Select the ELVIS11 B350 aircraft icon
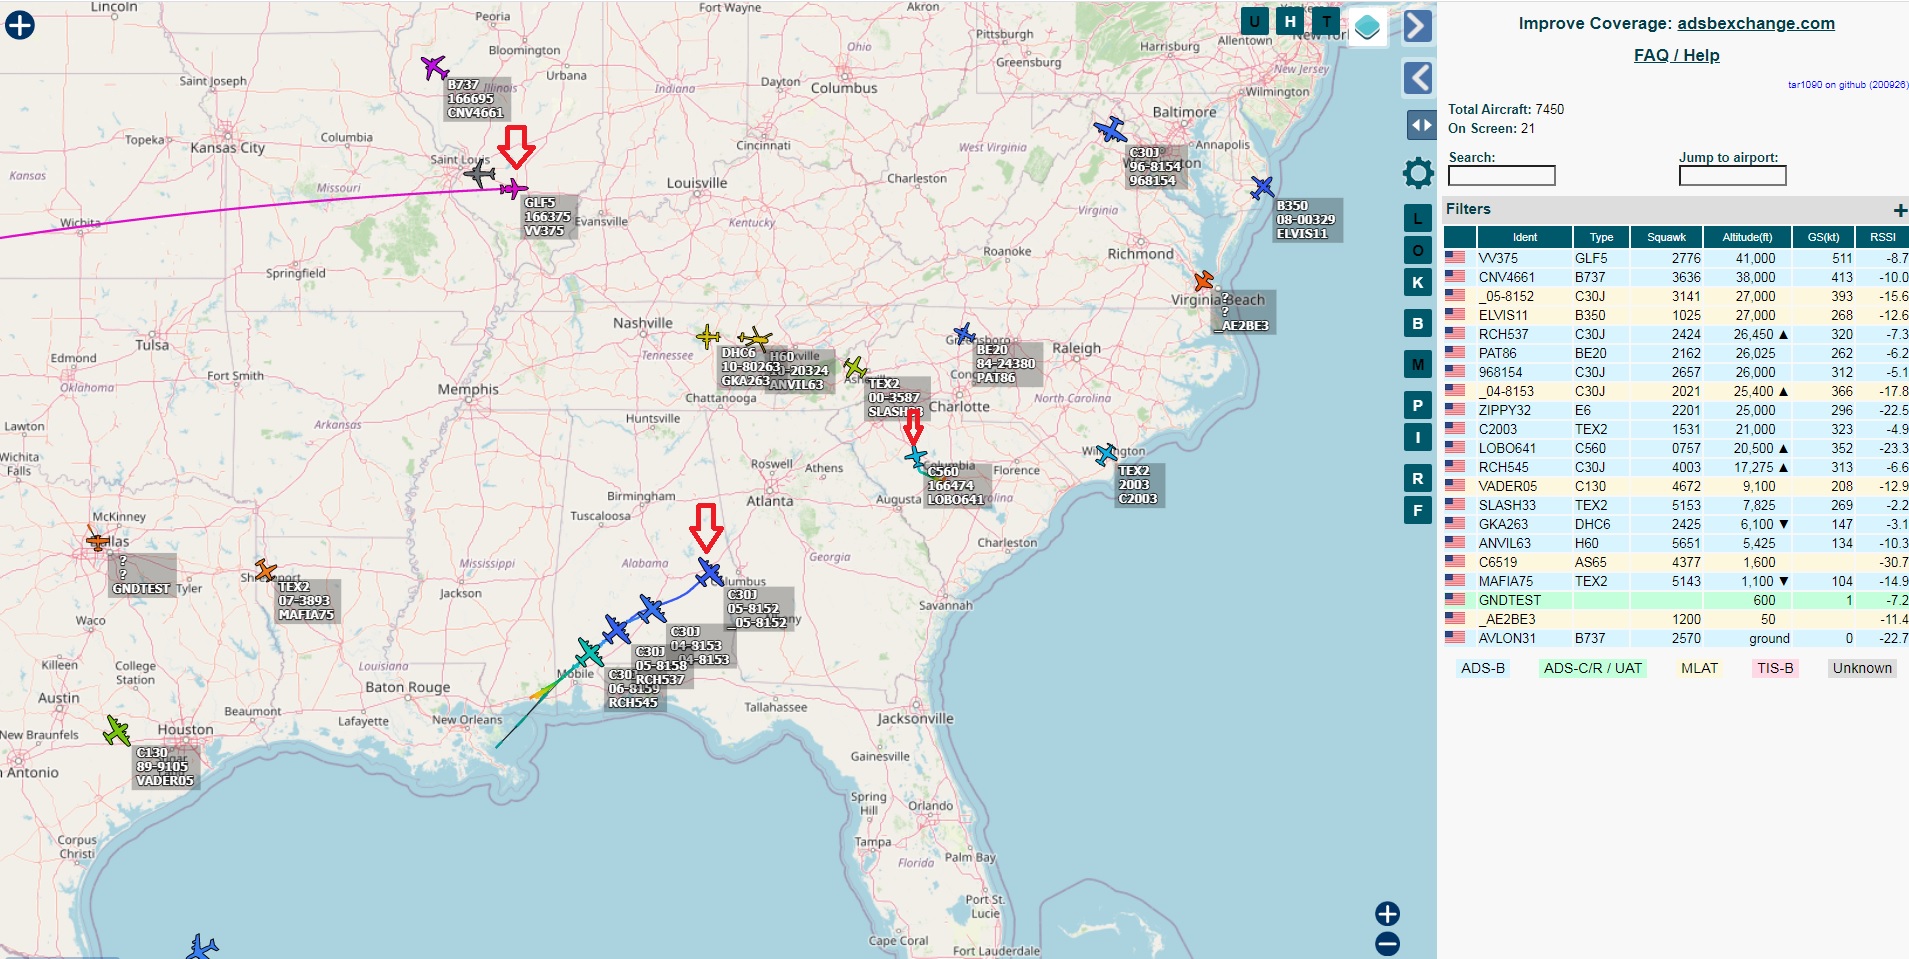Image resolution: width=1909 pixels, height=959 pixels. pos(1262,187)
